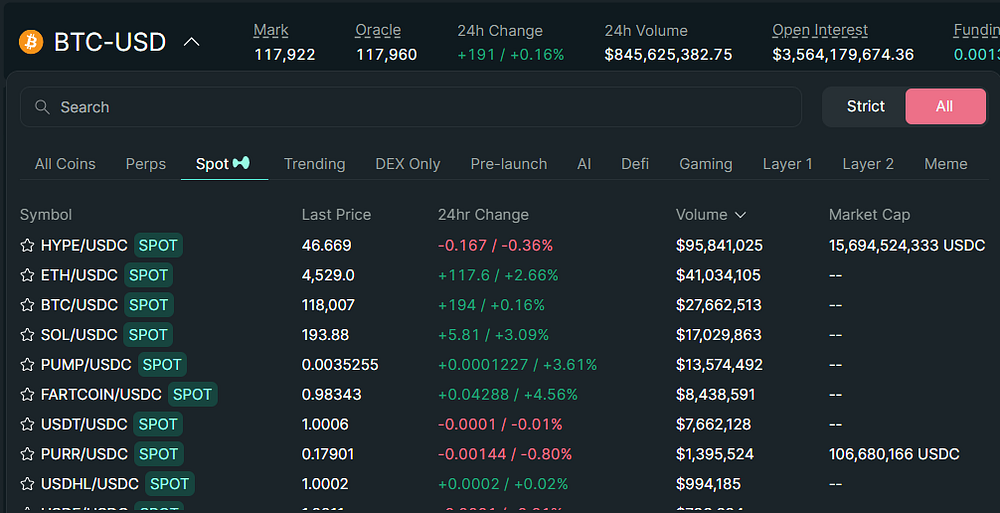The height and width of the screenshot is (513, 1000).
Task: Star the PUMP/USDC row
Action: [x=27, y=365]
